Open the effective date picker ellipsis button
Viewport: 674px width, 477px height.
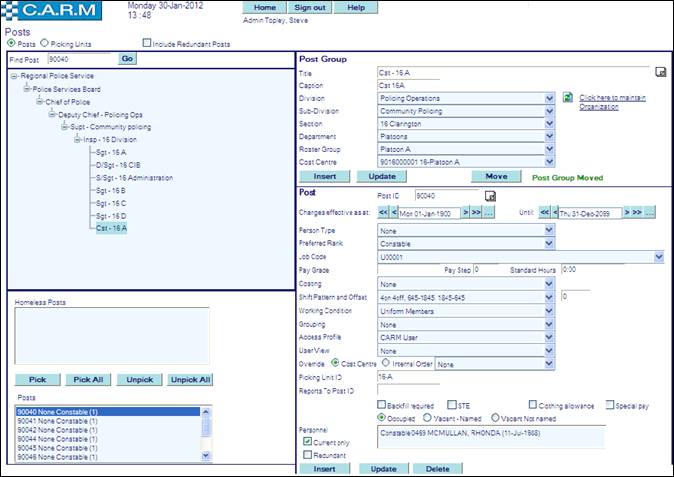click(x=490, y=213)
